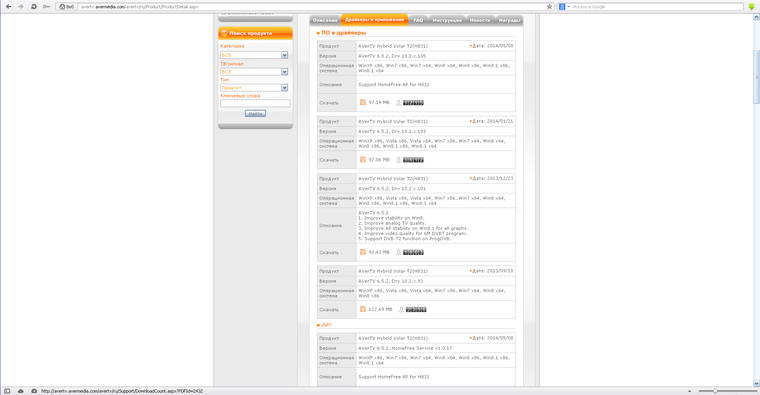Open the ТВ сигнал dropdown
Screen dimensions: 760x395
[255, 72]
